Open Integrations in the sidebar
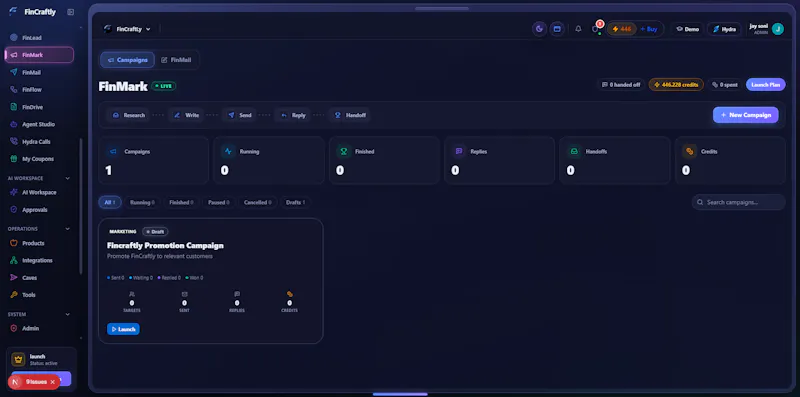The height and width of the screenshot is (397, 800). click(39, 260)
